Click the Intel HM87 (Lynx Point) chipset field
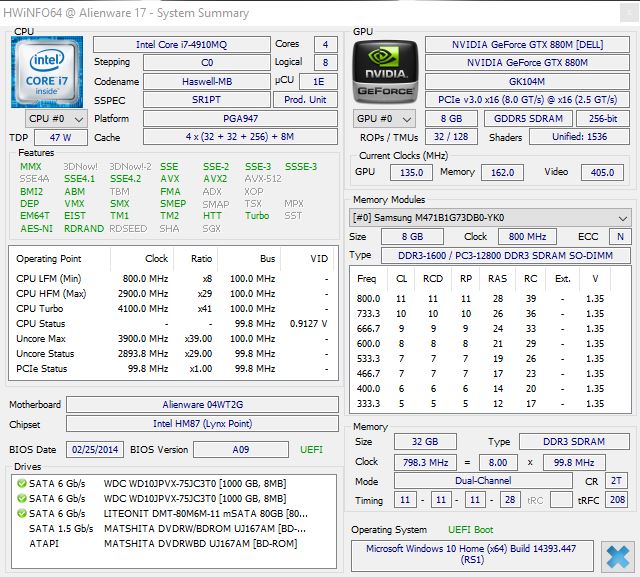 click(x=202, y=424)
